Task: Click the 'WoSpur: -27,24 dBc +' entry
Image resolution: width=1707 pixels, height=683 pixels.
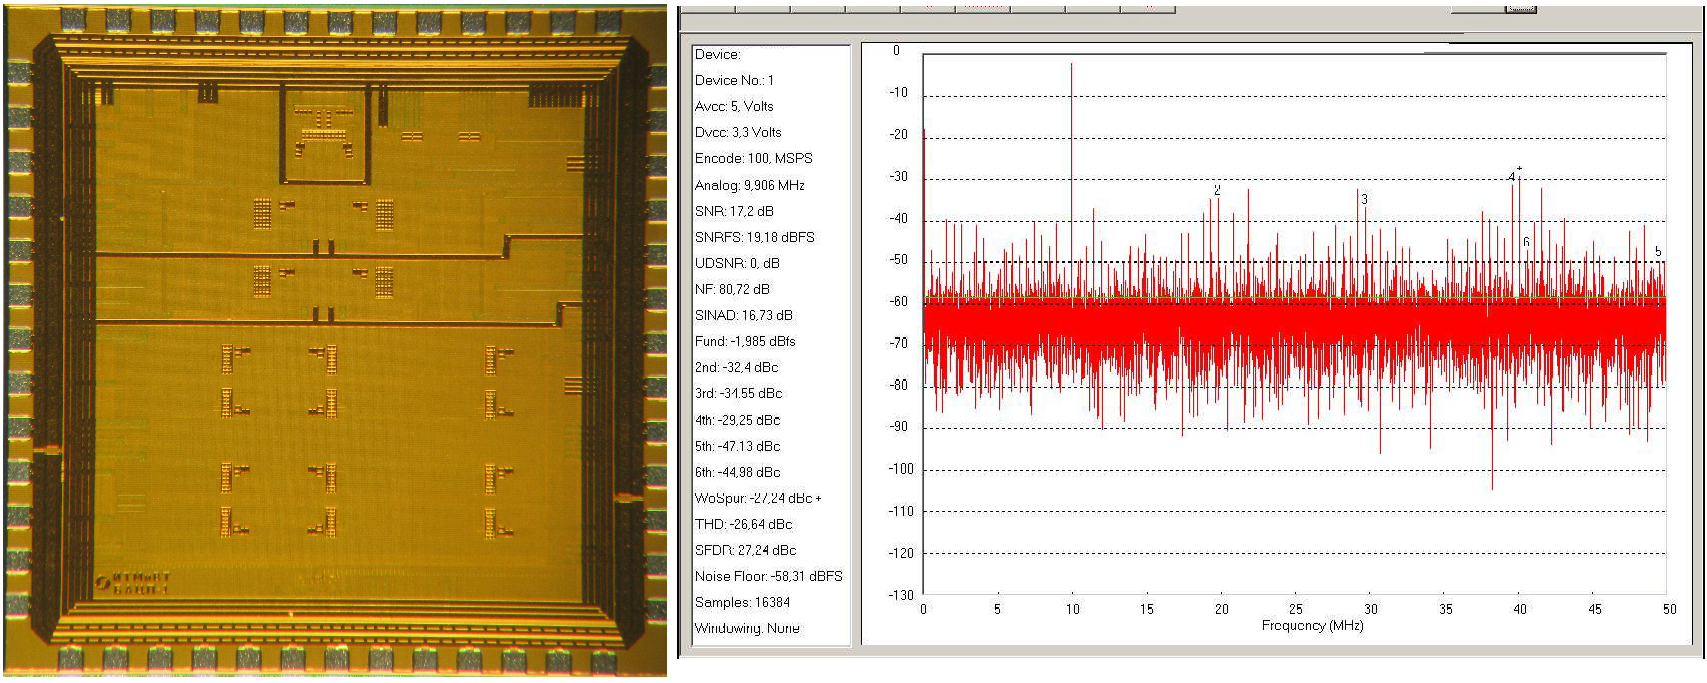Action: pos(758,498)
